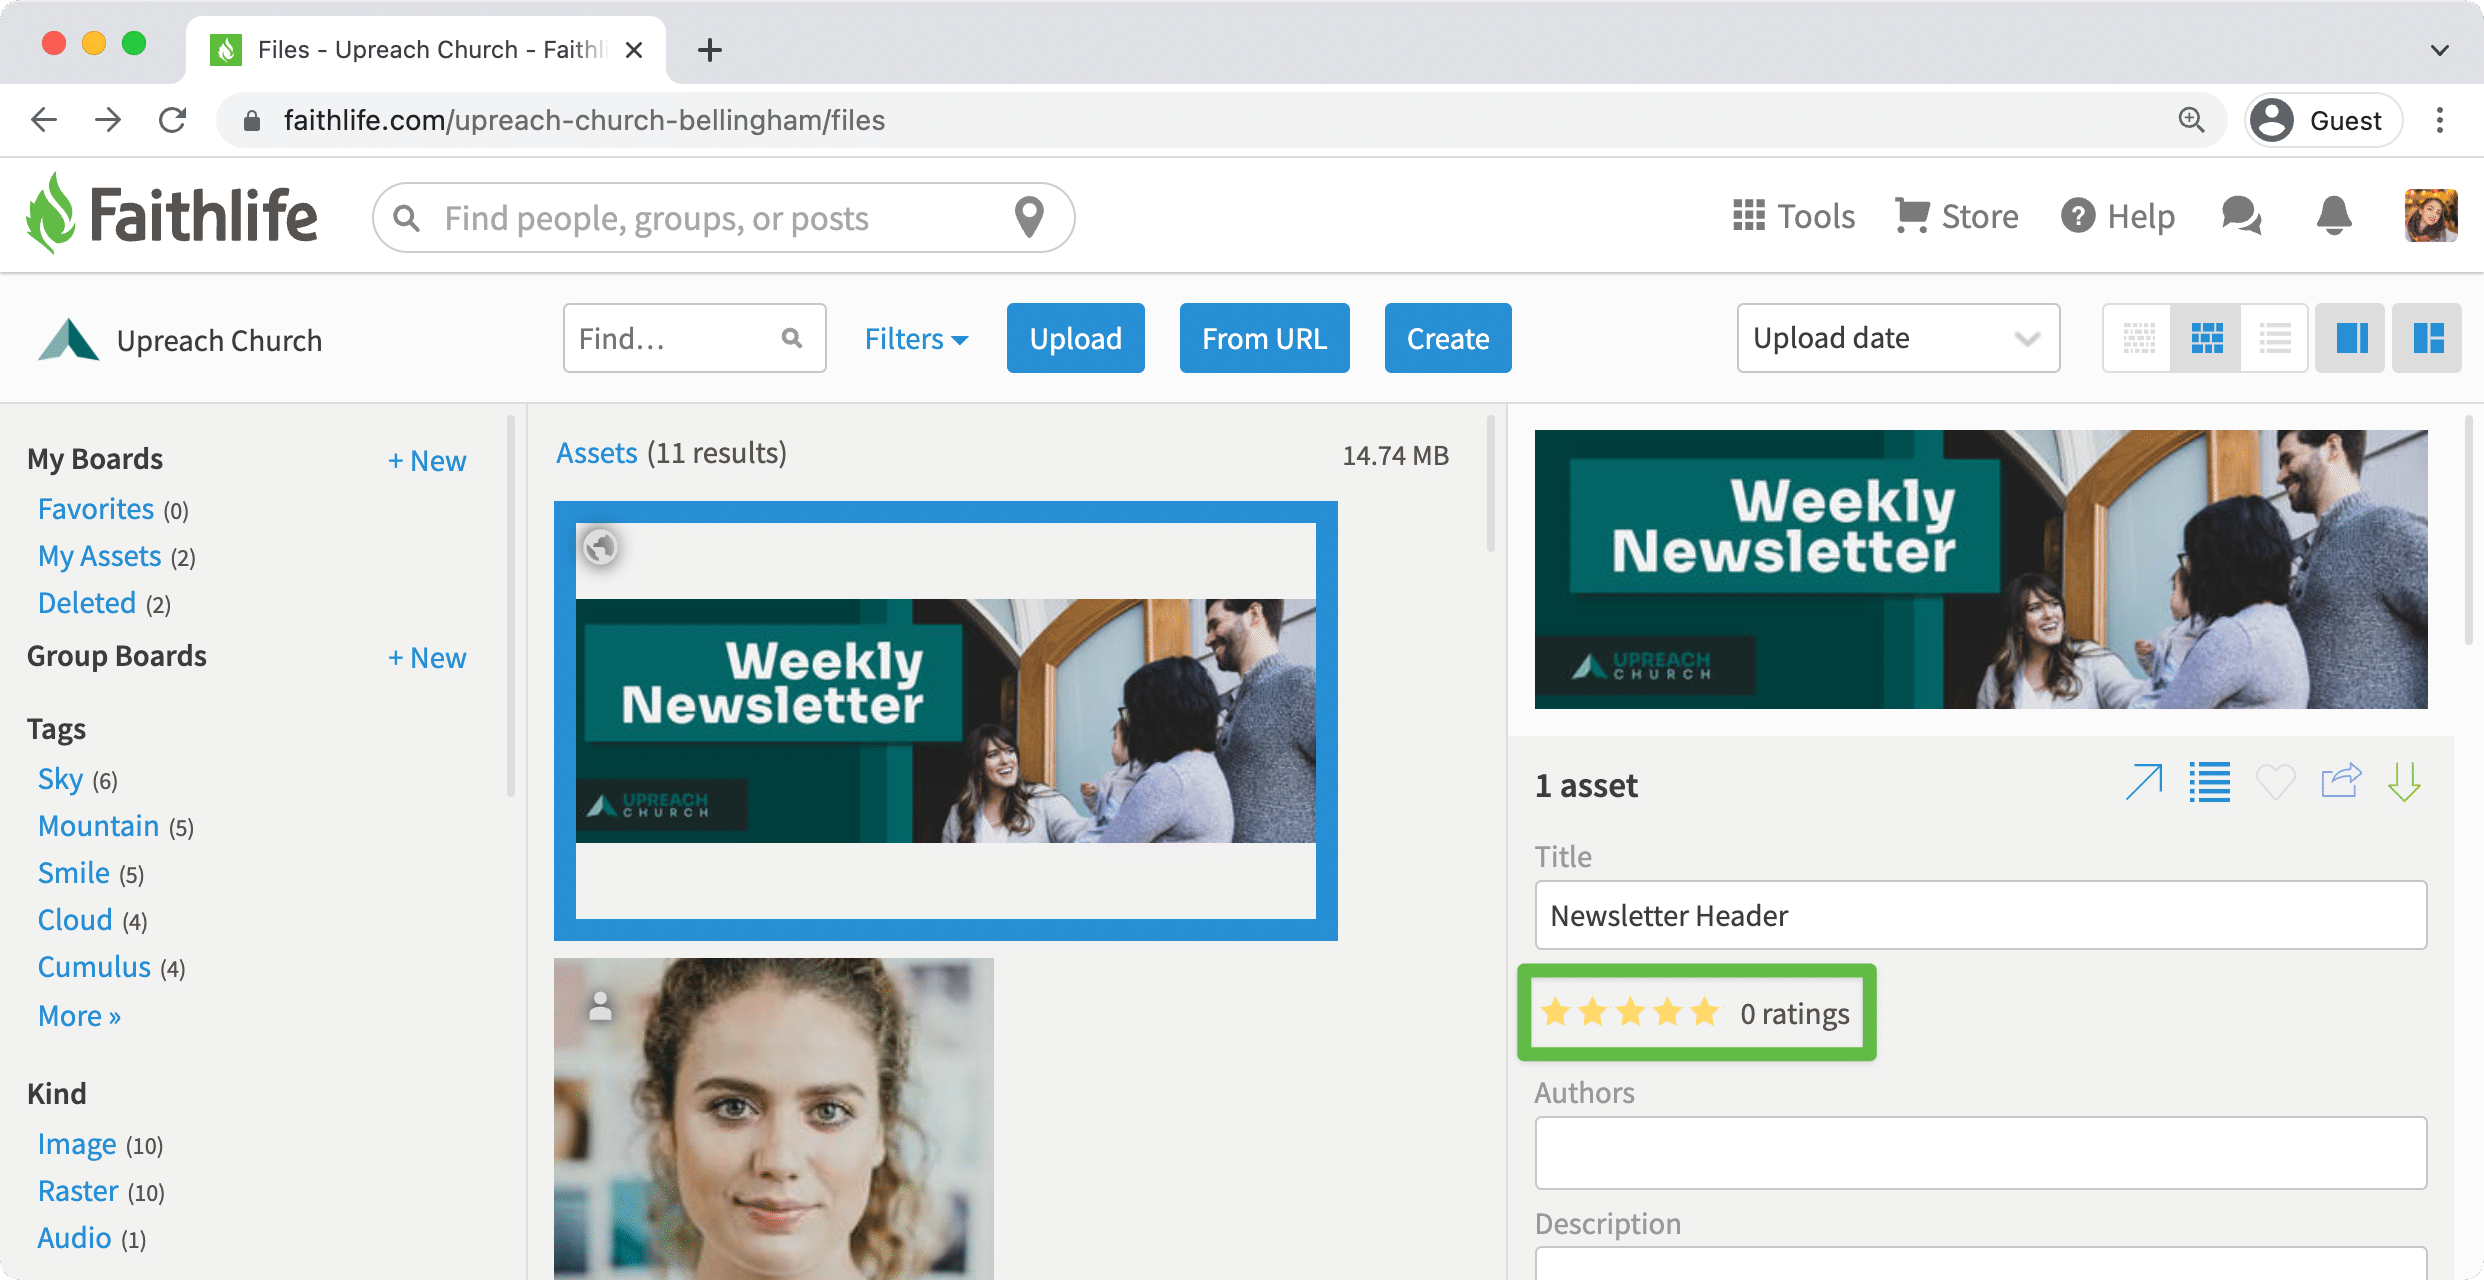The height and width of the screenshot is (1280, 2484).
Task: Reload the page
Action: tap(172, 120)
